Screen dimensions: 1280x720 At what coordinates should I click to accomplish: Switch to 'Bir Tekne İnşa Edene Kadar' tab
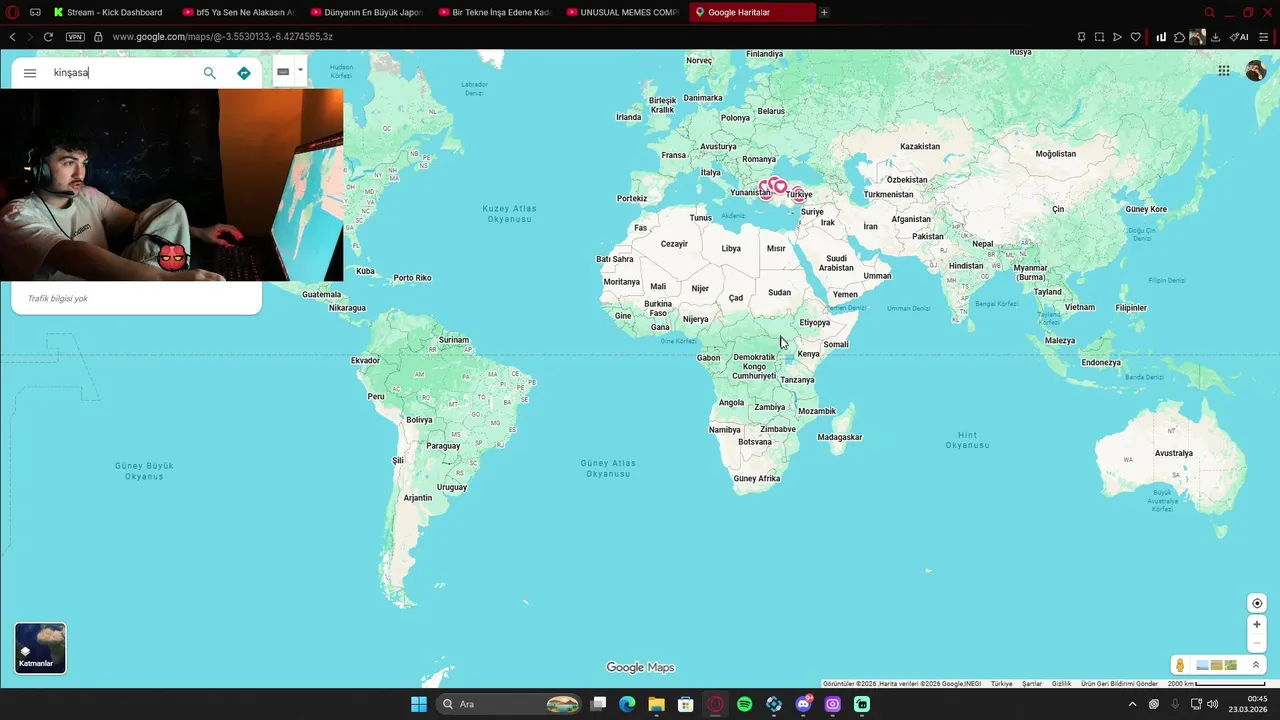(494, 12)
